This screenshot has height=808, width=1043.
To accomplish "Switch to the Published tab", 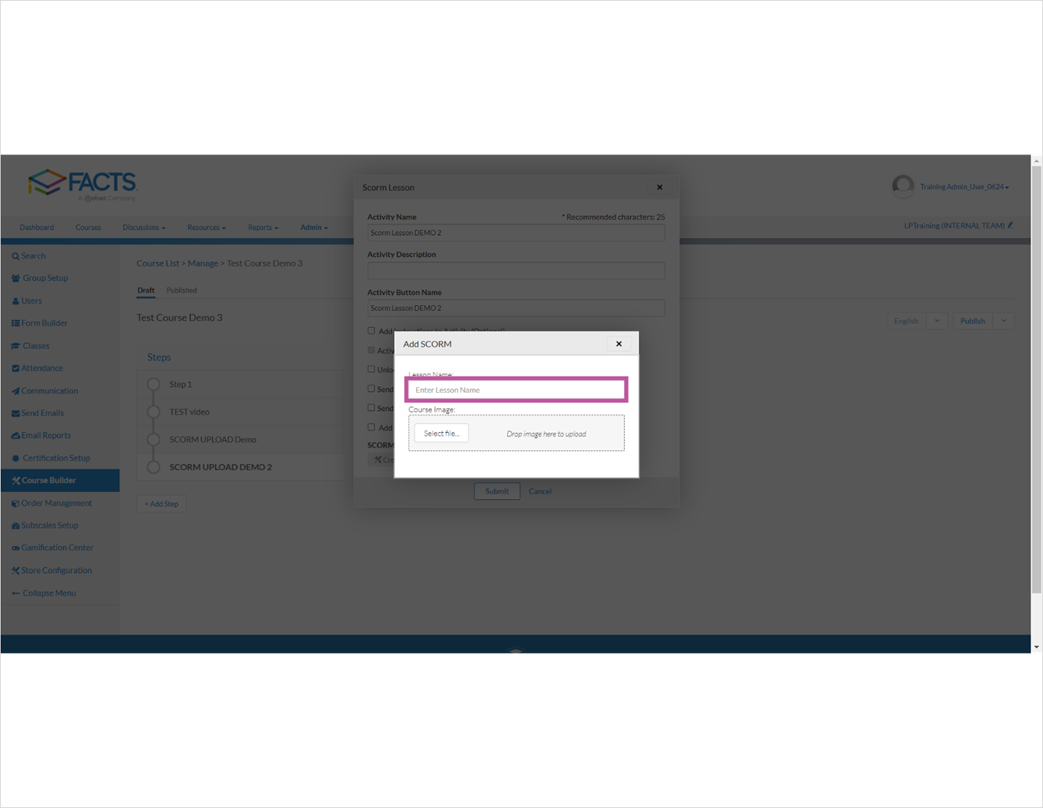I will (181, 290).
